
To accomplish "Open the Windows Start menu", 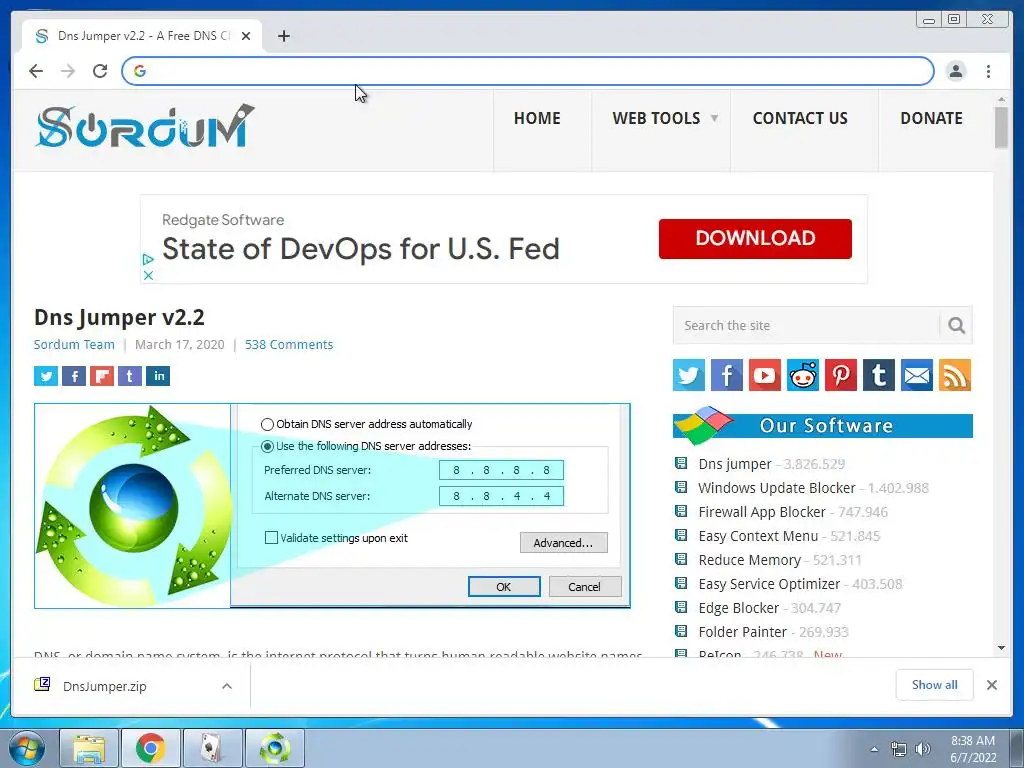I will (x=27, y=748).
